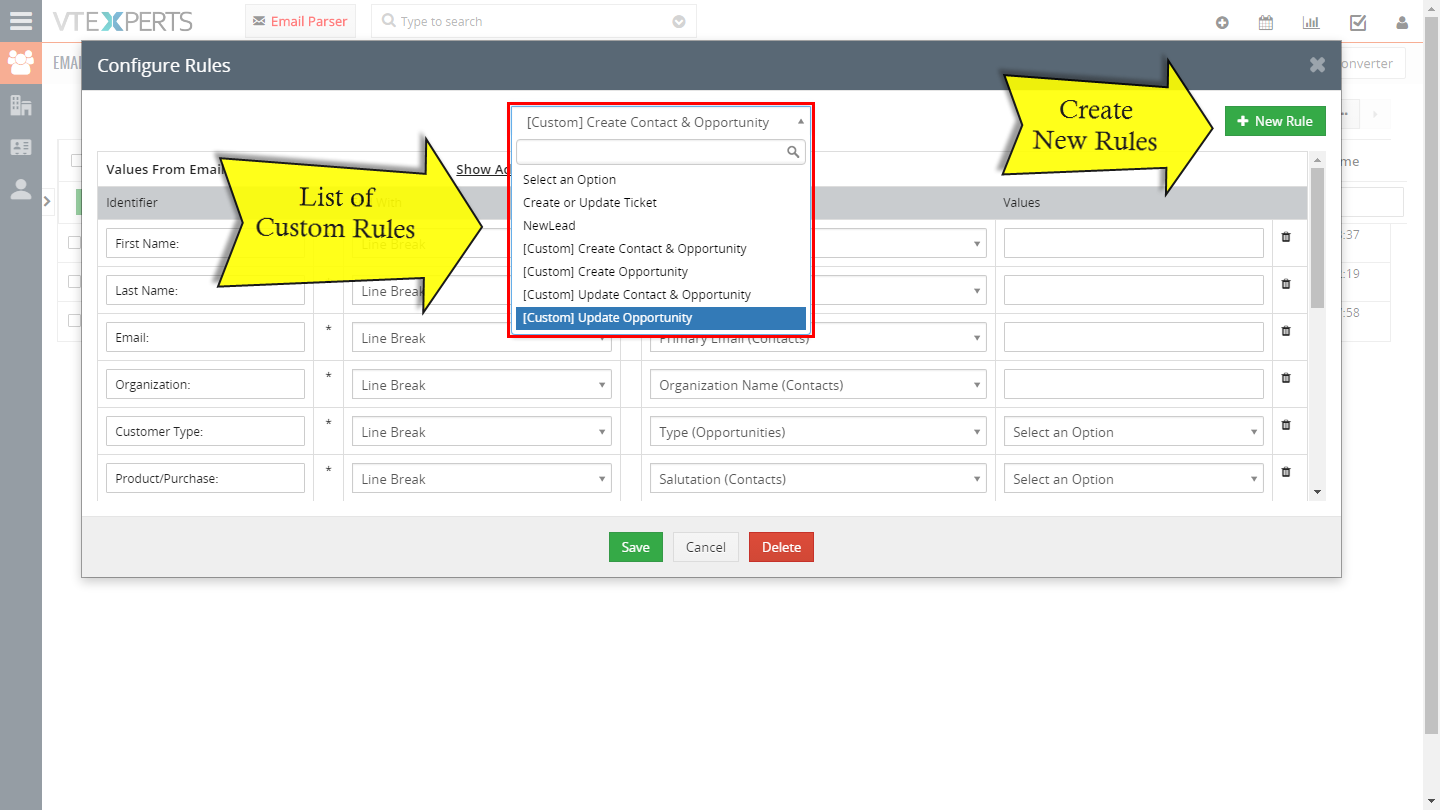This screenshot has width=1440, height=810.
Task: Open Organization Name (Contacts) field dropdown
Action: pyautogui.click(x=818, y=385)
